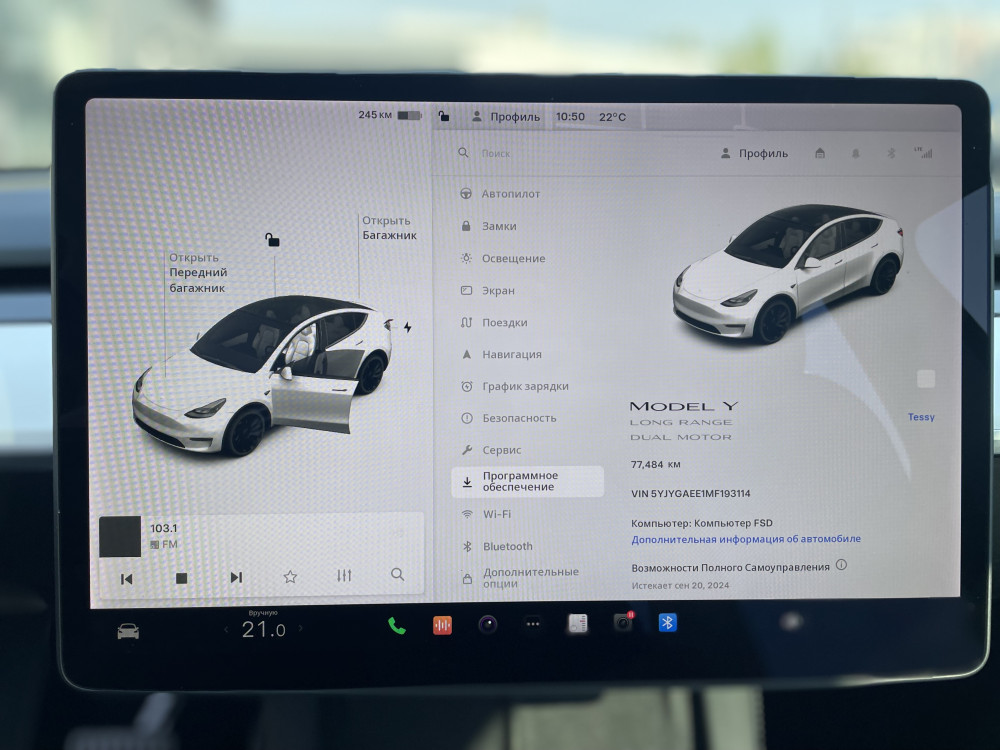Tap the search magnifier in settings panel
This screenshot has width=1000, height=750.
point(464,153)
